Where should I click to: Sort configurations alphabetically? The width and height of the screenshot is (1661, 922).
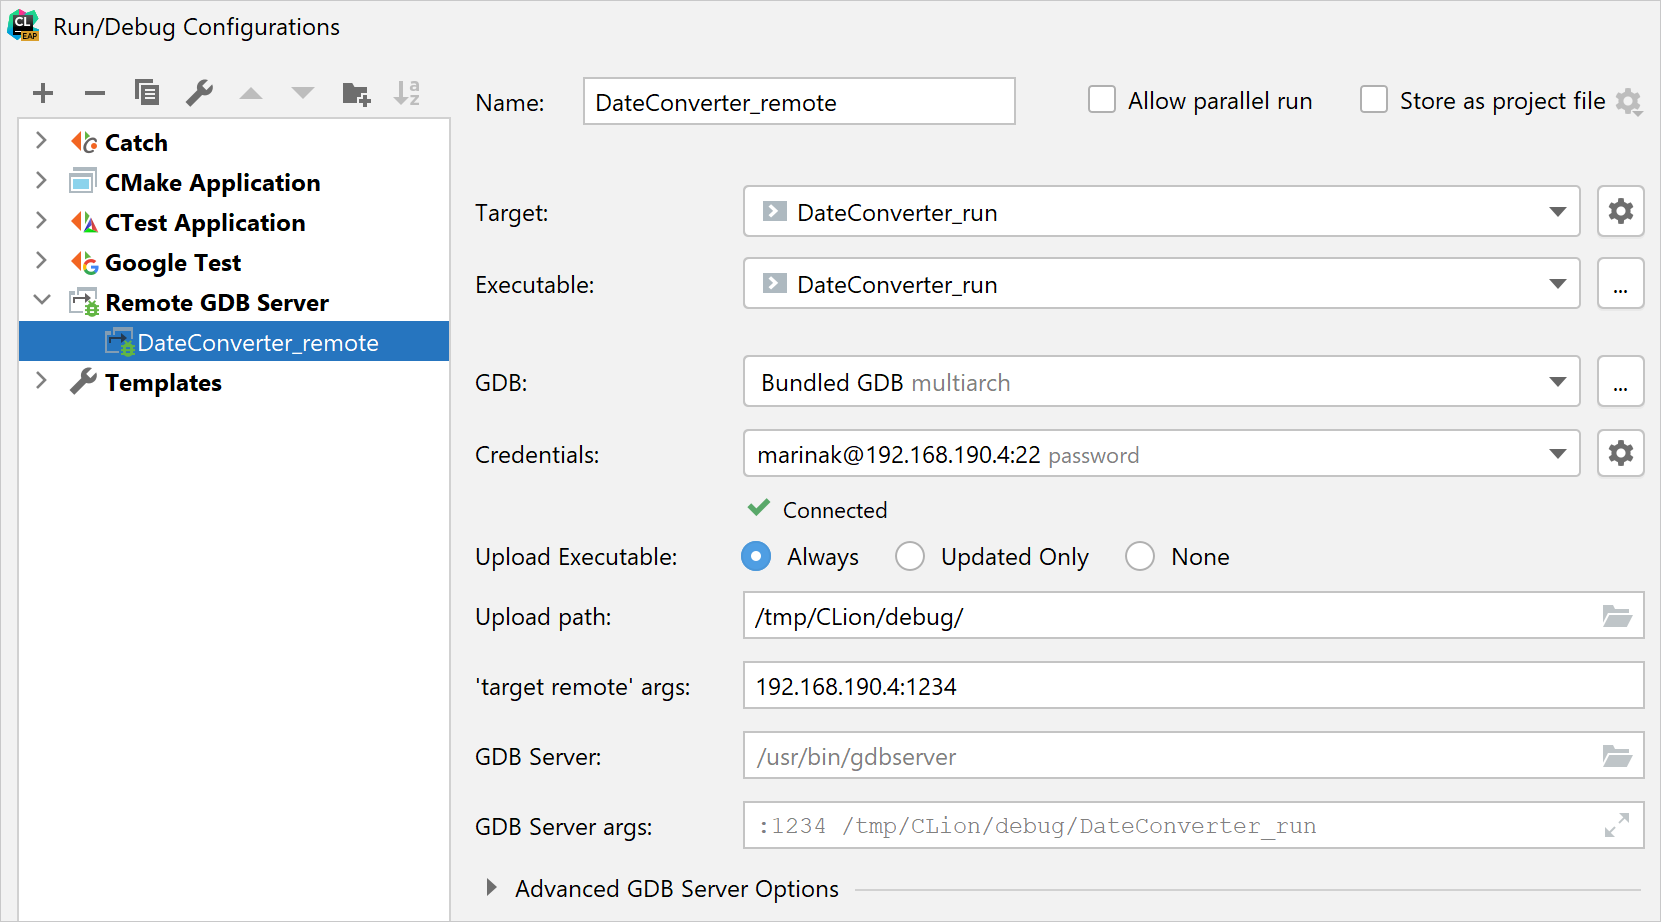click(407, 93)
